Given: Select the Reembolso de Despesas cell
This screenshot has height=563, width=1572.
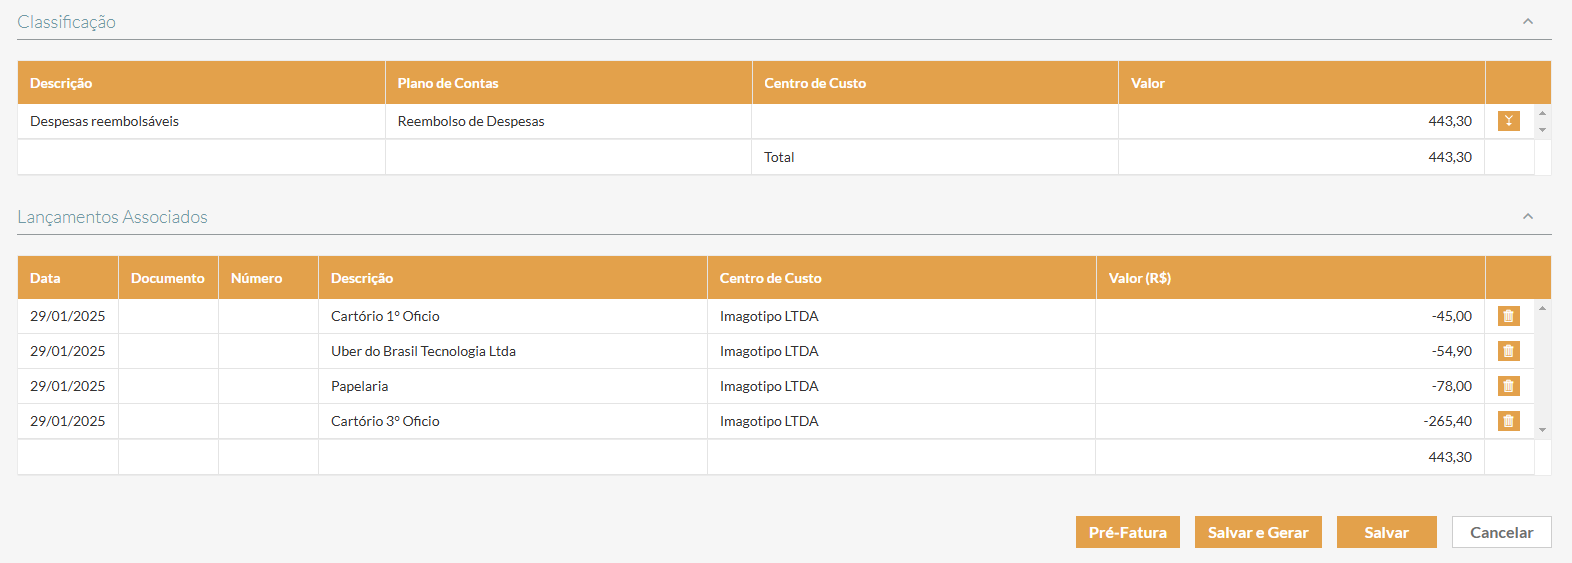Looking at the screenshot, I should (568, 121).
